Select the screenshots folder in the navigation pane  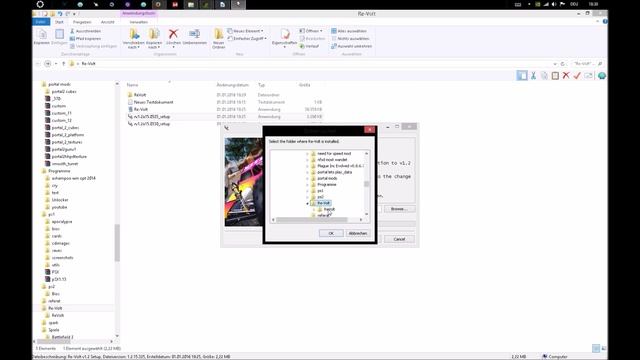(62, 258)
